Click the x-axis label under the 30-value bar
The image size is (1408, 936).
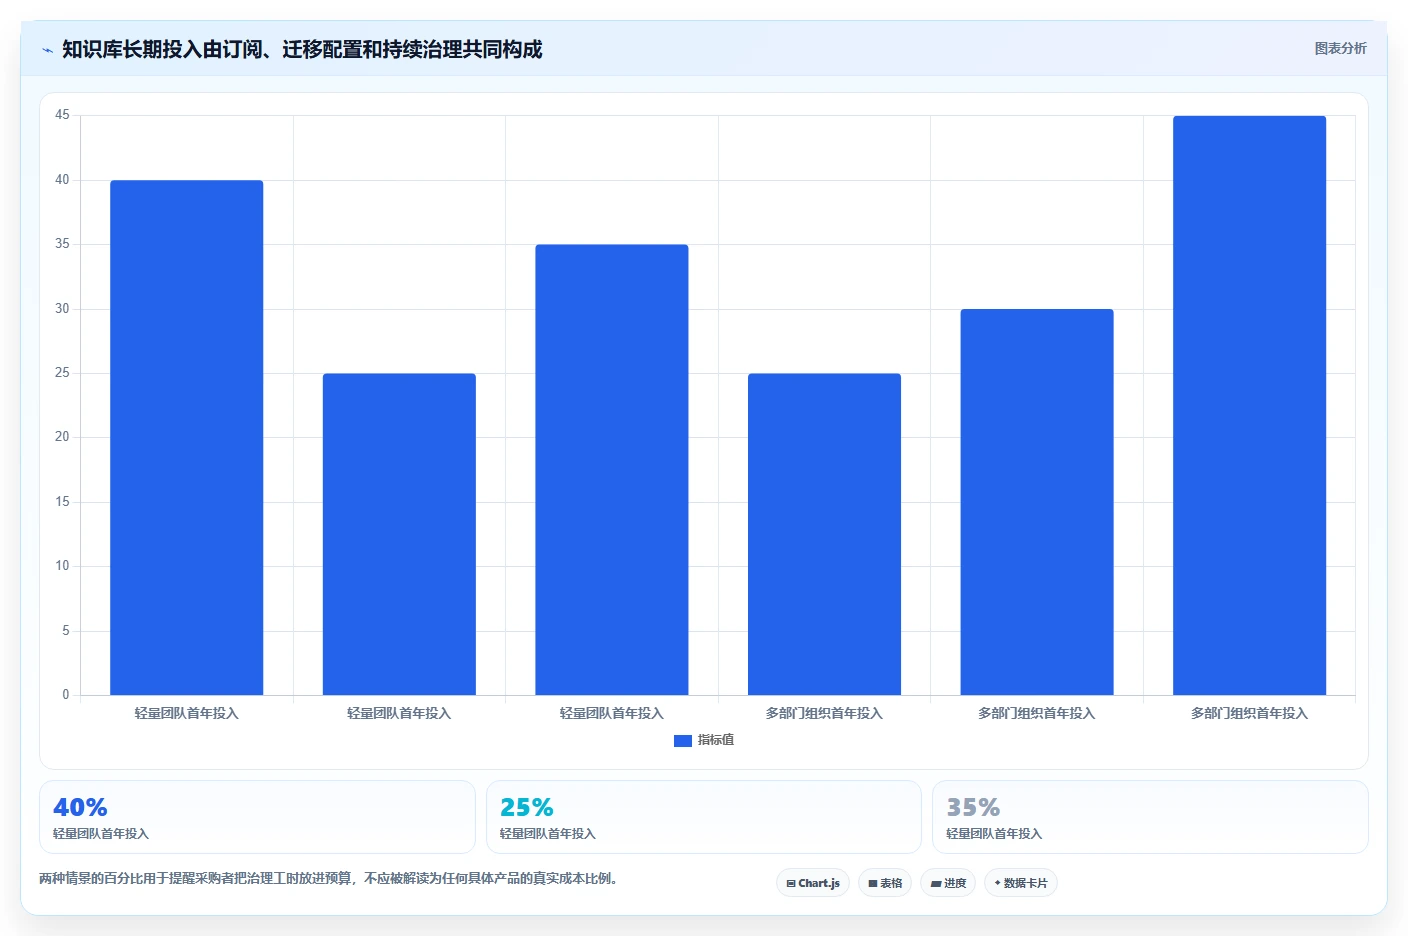pos(1037,713)
